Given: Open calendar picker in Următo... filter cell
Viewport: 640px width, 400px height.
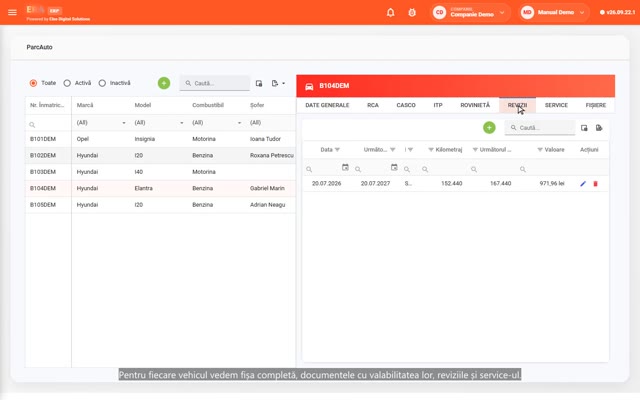Looking at the screenshot, I should point(394,167).
